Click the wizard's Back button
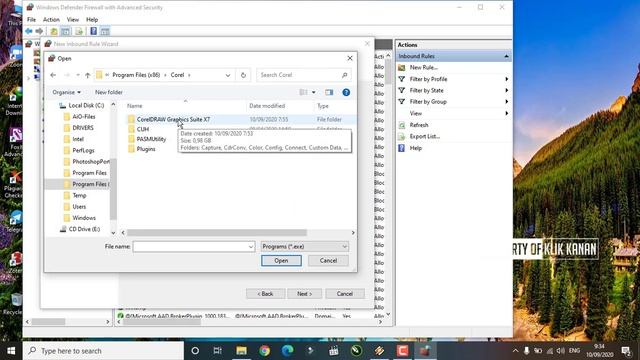 265,294
